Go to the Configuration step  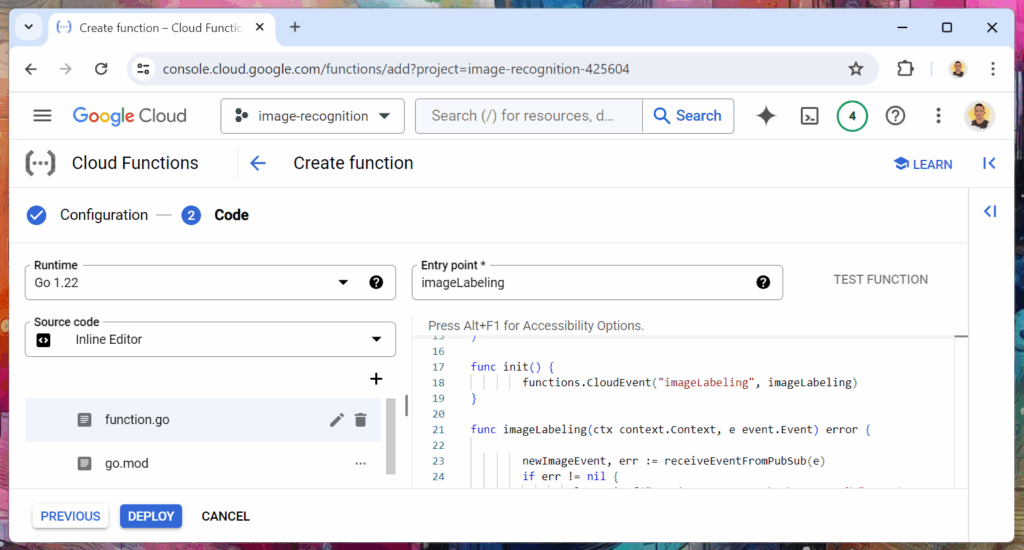[103, 215]
